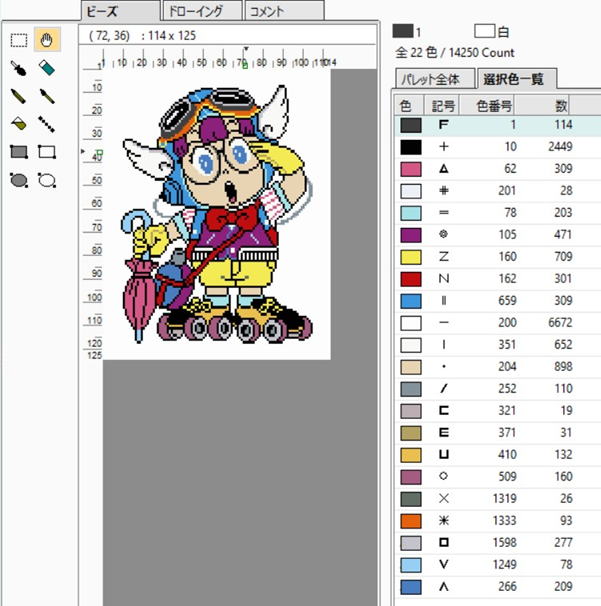Select the pencil drawing tool
The image size is (601, 606).
tap(19, 96)
